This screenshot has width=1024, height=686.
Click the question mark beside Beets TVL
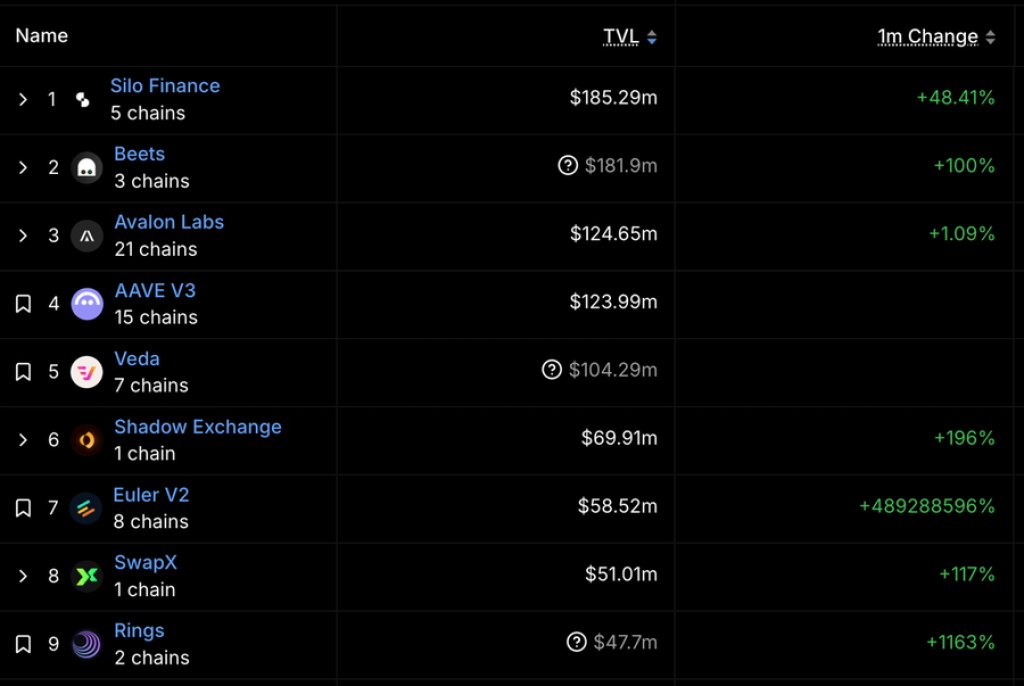tap(568, 166)
